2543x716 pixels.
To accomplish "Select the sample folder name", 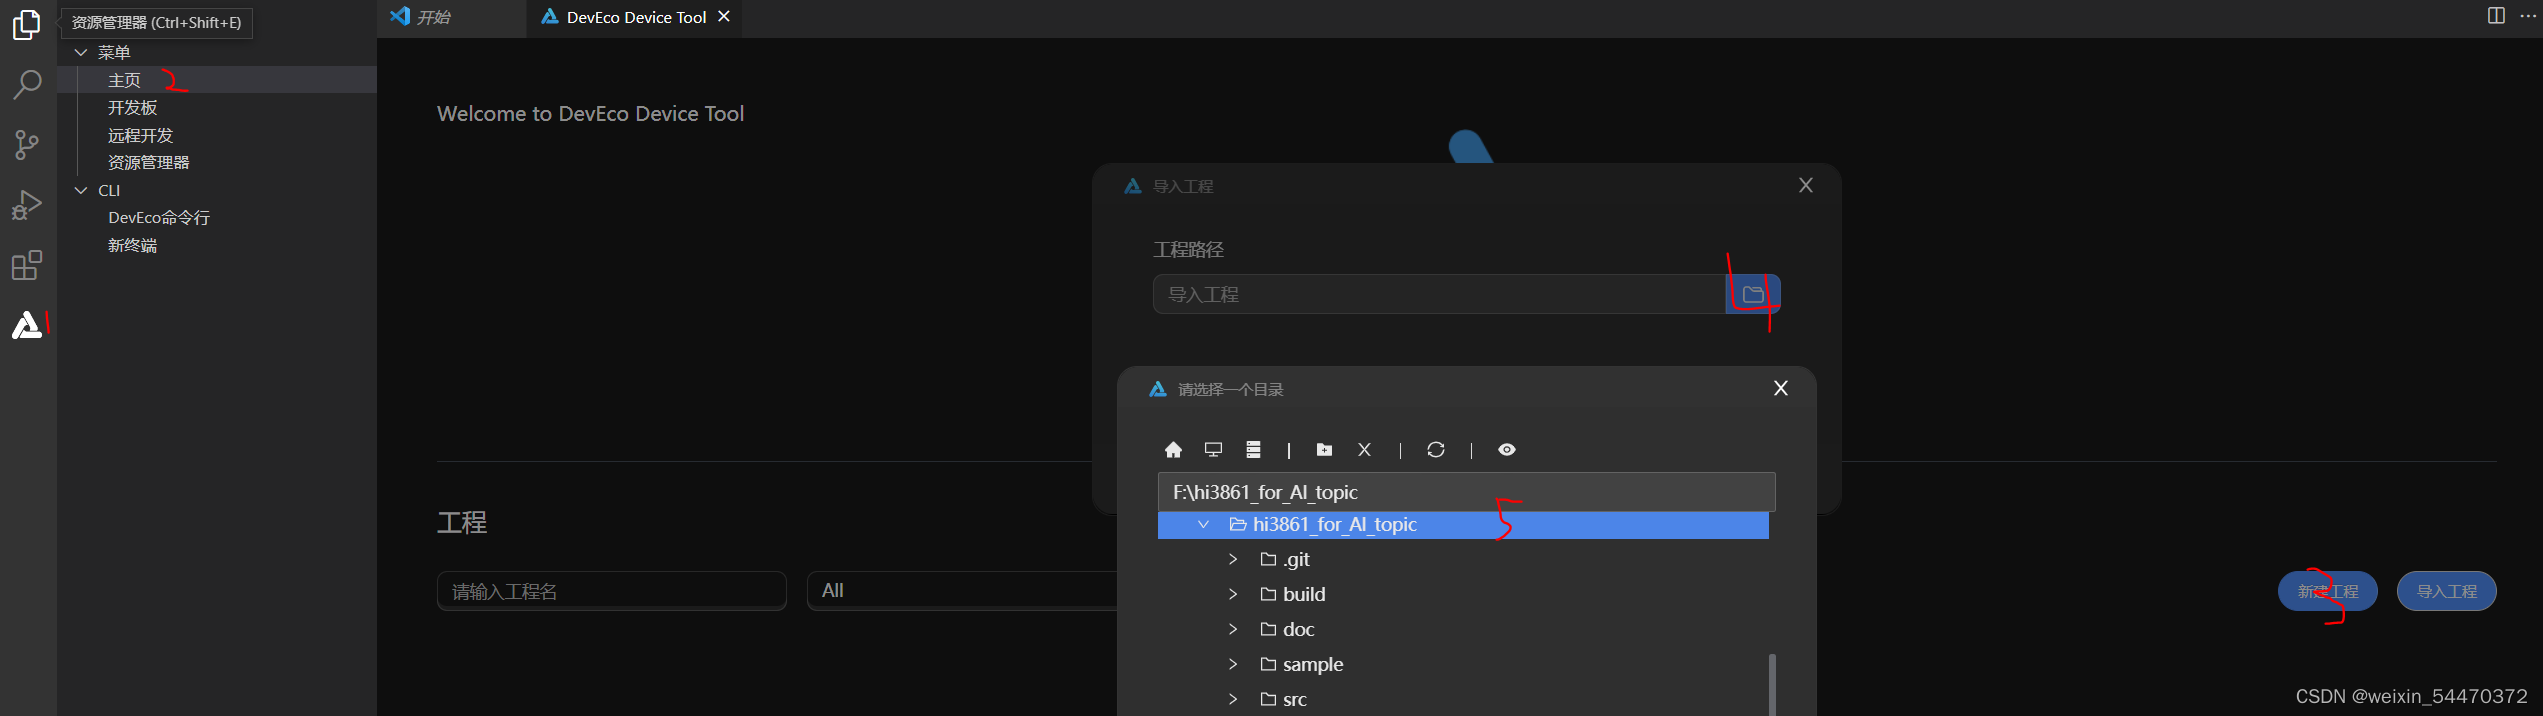I will click(x=1313, y=664).
